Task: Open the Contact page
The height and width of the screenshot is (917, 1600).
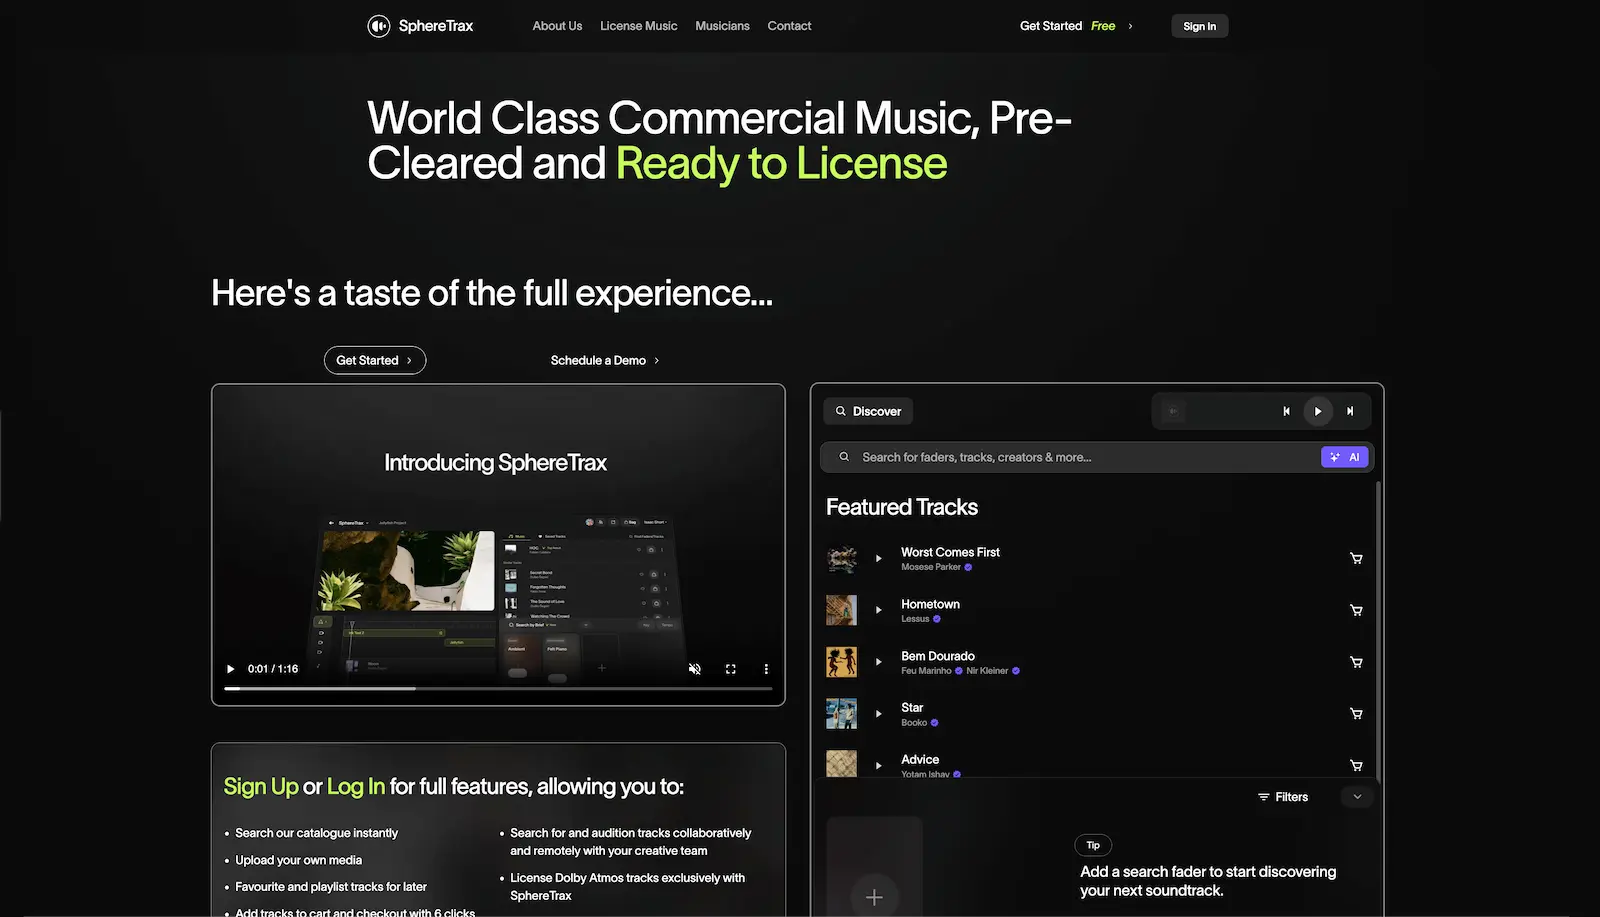Action: coord(789,26)
